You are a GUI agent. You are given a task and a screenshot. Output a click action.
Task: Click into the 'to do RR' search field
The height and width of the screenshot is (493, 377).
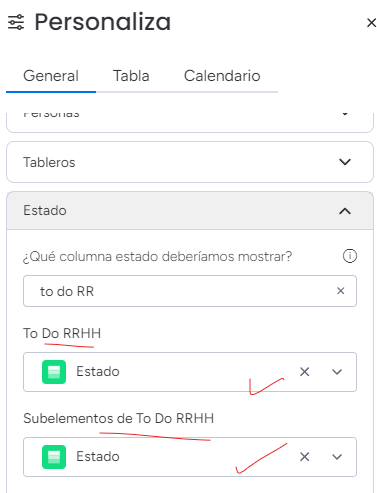pos(190,291)
